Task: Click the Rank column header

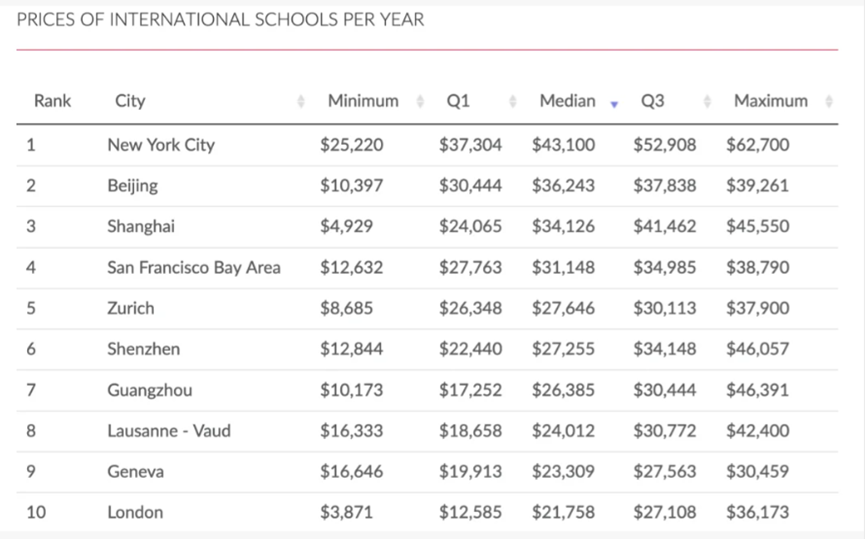Action: [x=52, y=101]
